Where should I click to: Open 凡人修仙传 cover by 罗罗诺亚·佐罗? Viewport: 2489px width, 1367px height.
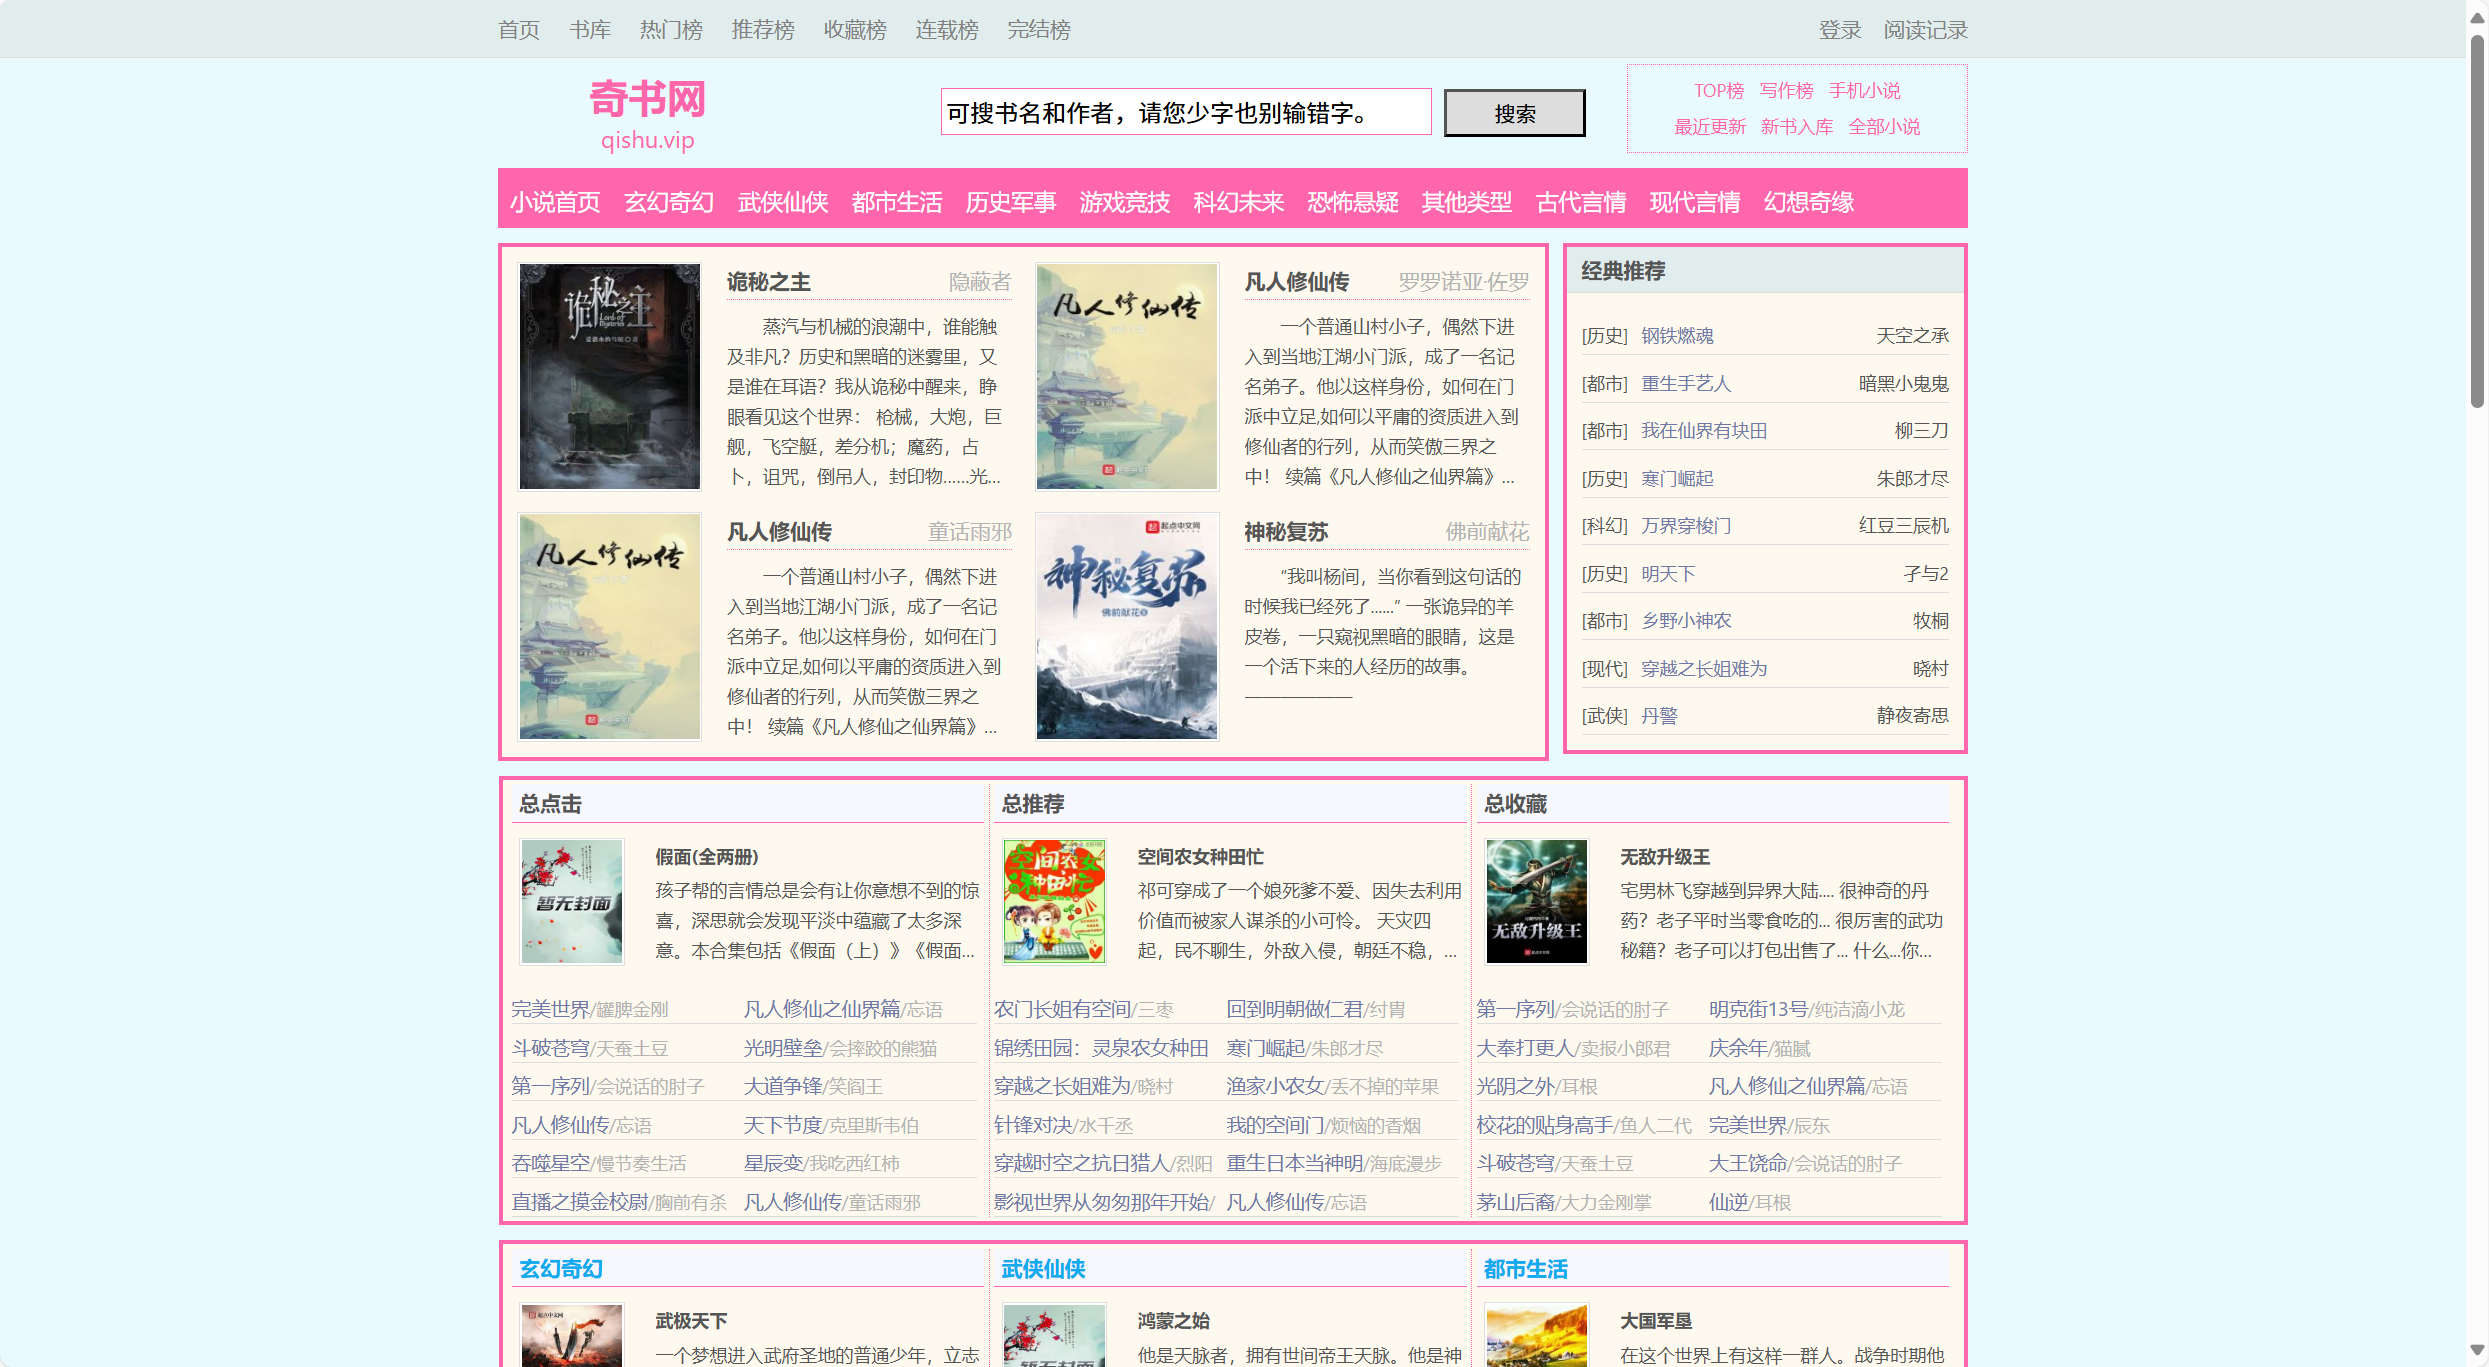coord(1127,377)
